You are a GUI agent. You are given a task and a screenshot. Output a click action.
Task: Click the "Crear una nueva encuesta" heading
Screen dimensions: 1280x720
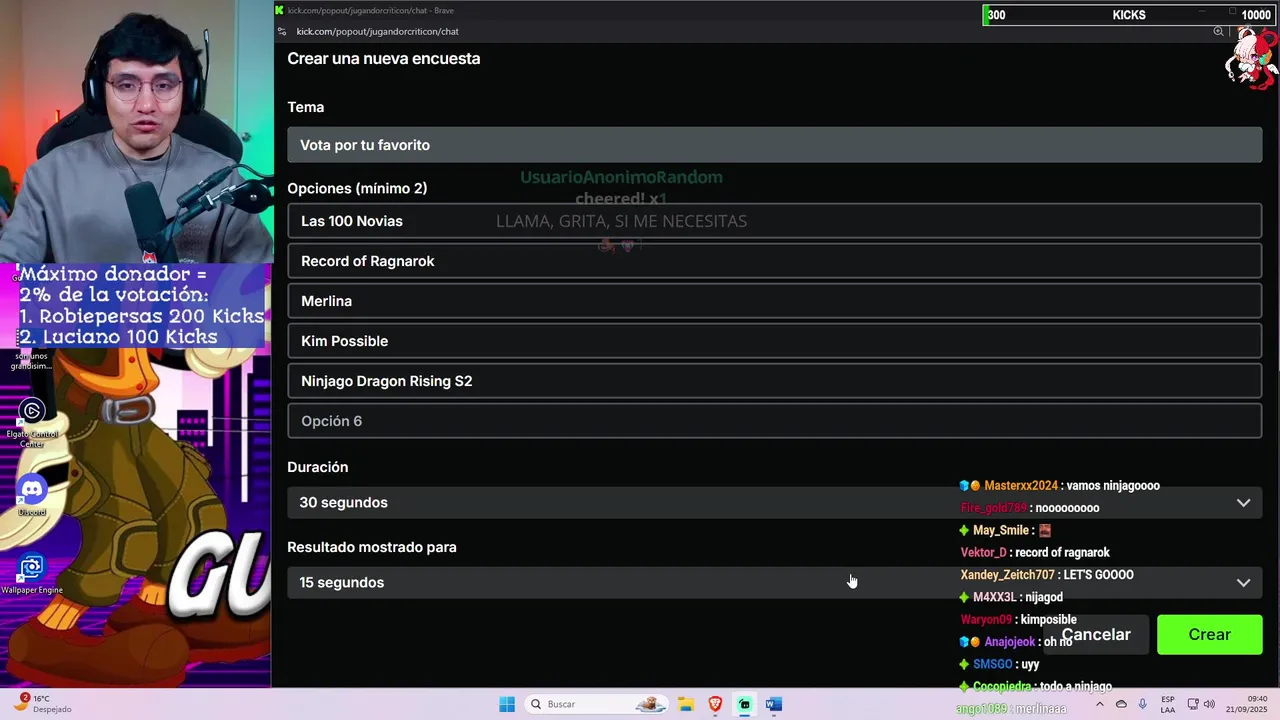384,58
